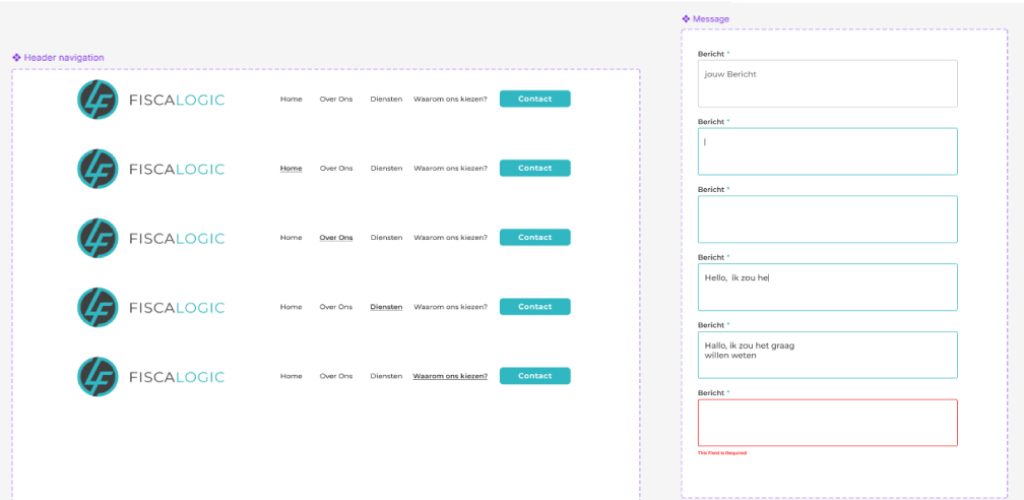Click Home in the header with Over Ons underlined
The width and height of the screenshot is (1024, 500).
coord(291,238)
